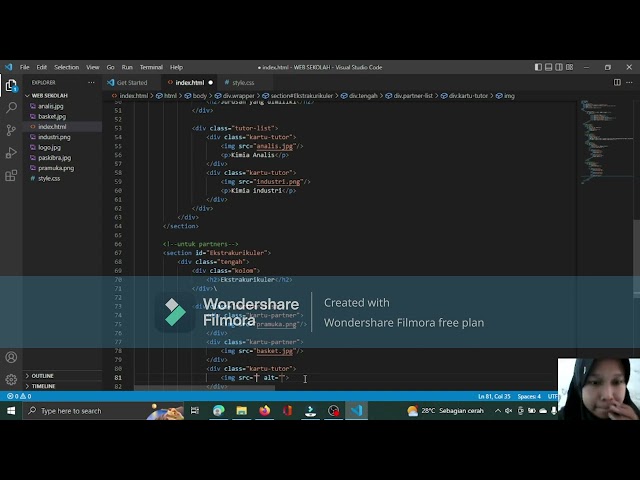Open the Selection menu
The height and width of the screenshot is (480, 640).
tap(67, 67)
